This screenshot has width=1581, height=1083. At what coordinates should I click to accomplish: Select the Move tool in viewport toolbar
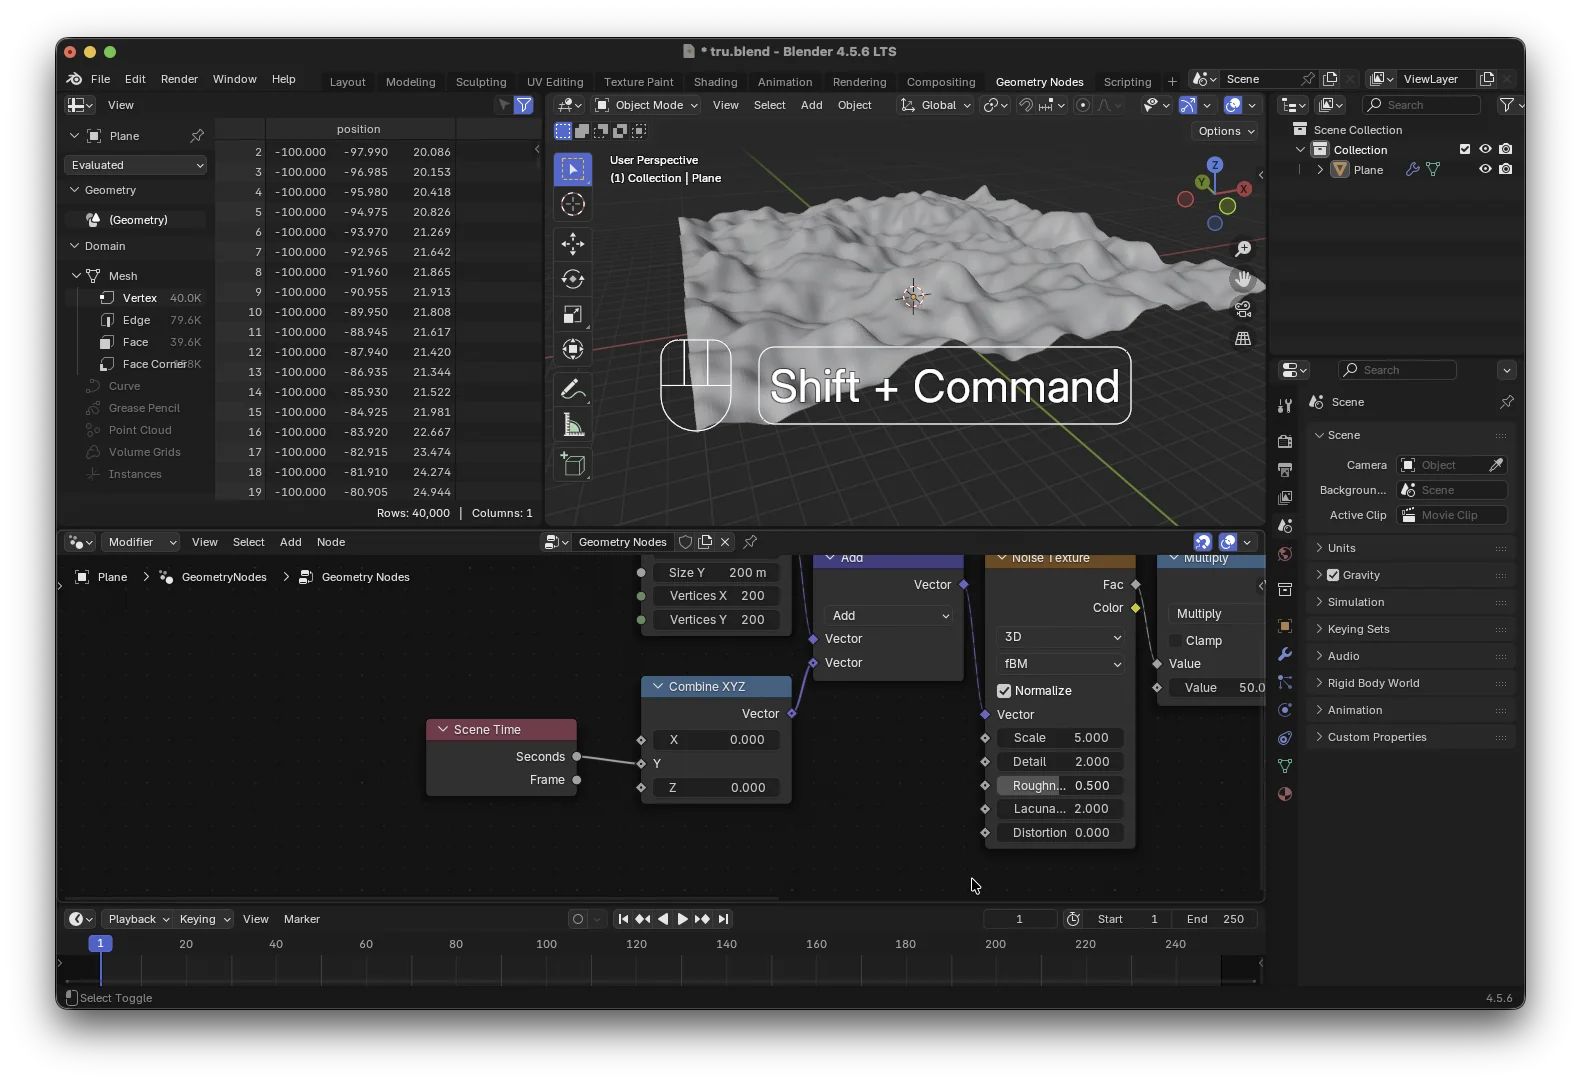(573, 243)
